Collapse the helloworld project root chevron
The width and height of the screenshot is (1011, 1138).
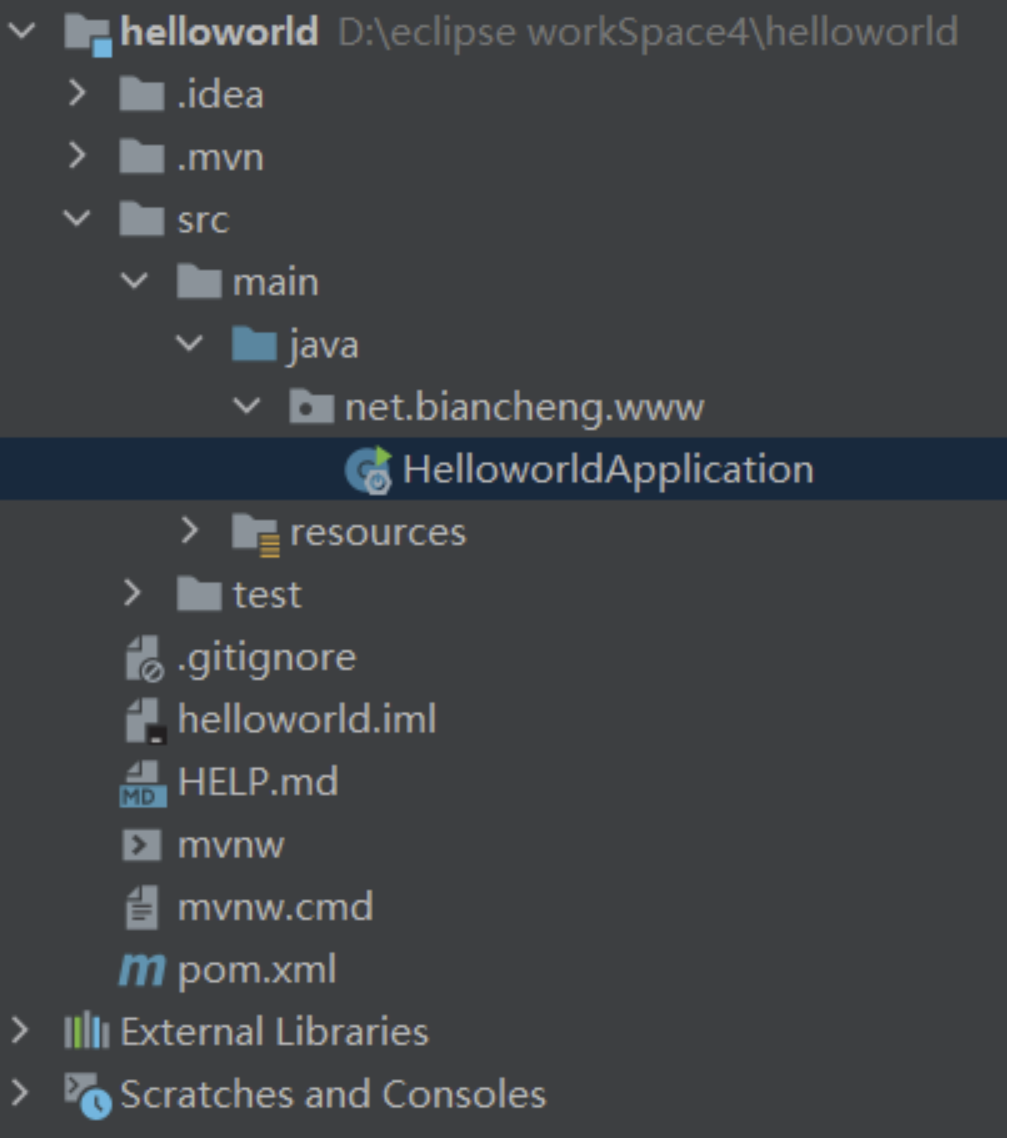(22, 31)
